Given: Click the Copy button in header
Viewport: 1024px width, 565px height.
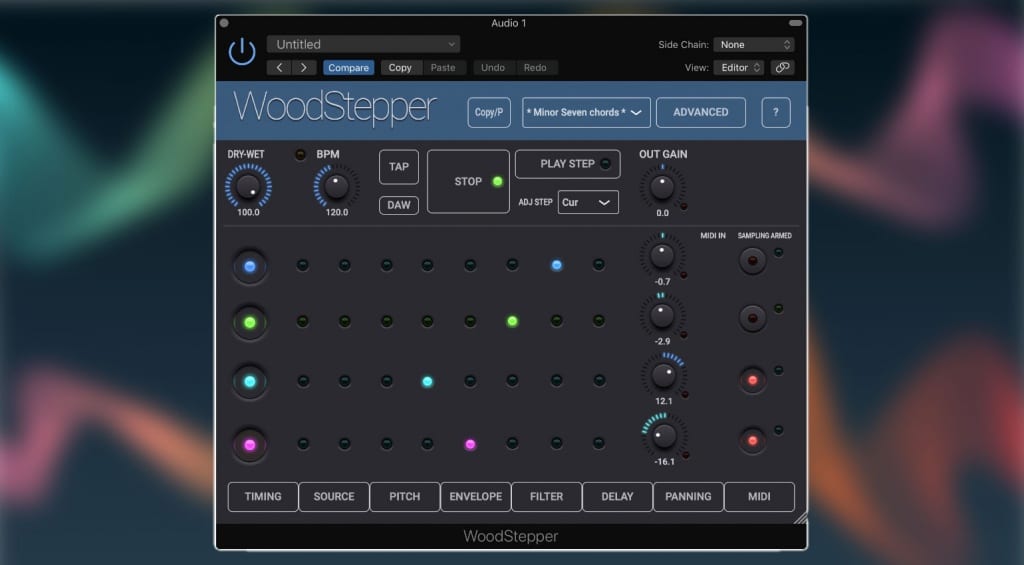Looking at the screenshot, I should (400, 67).
